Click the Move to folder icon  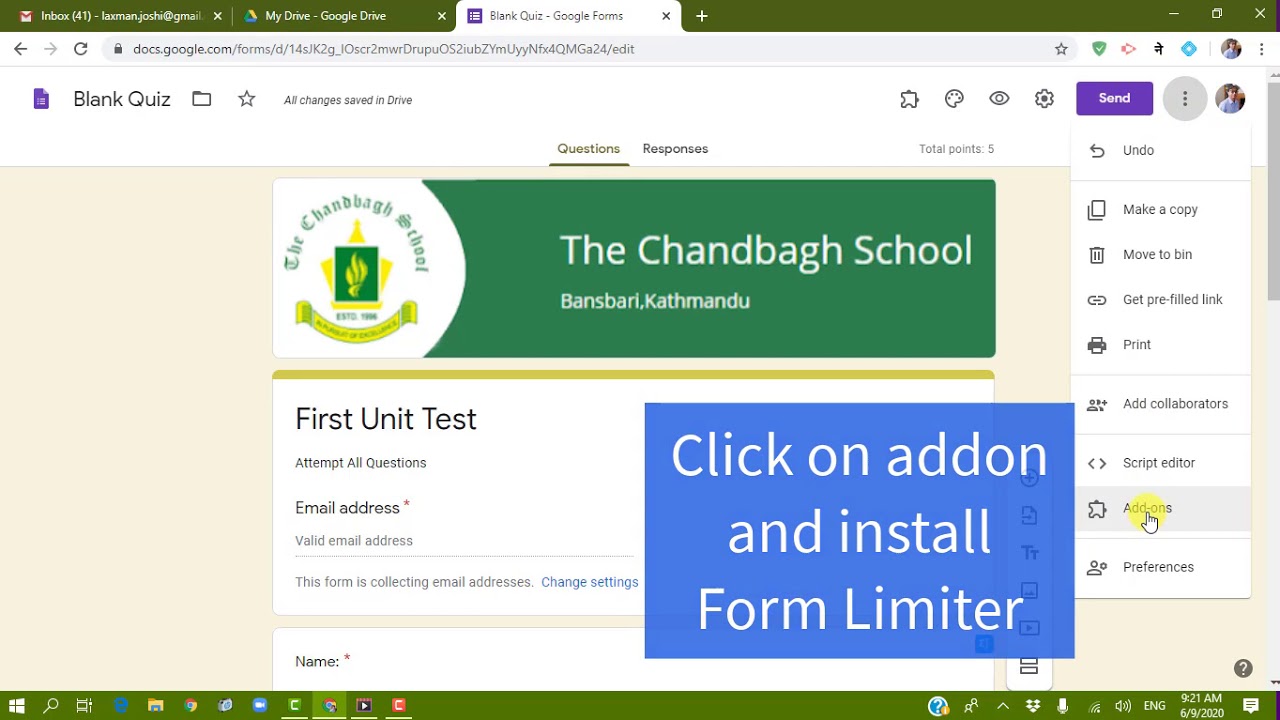click(x=202, y=99)
